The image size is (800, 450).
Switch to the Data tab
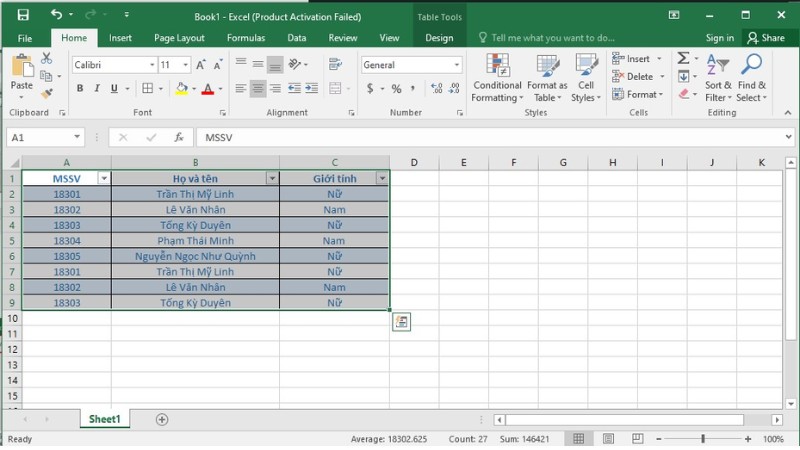[x=296, y=38]
